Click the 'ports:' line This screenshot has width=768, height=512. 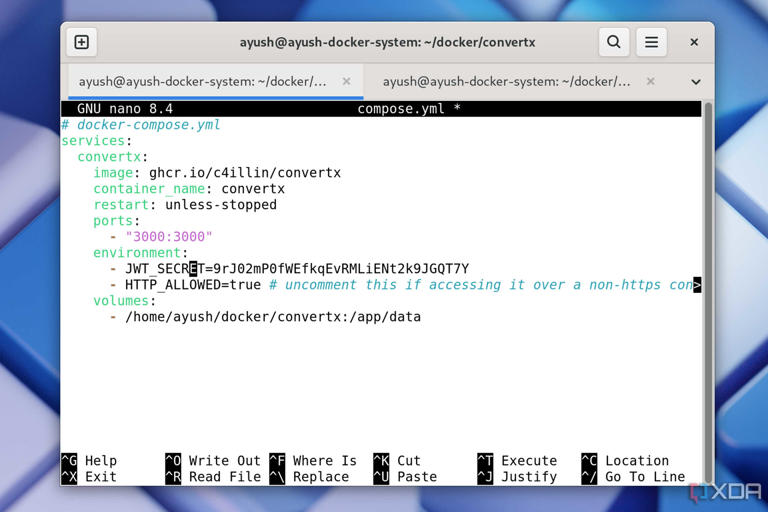[x=117, y=221]
